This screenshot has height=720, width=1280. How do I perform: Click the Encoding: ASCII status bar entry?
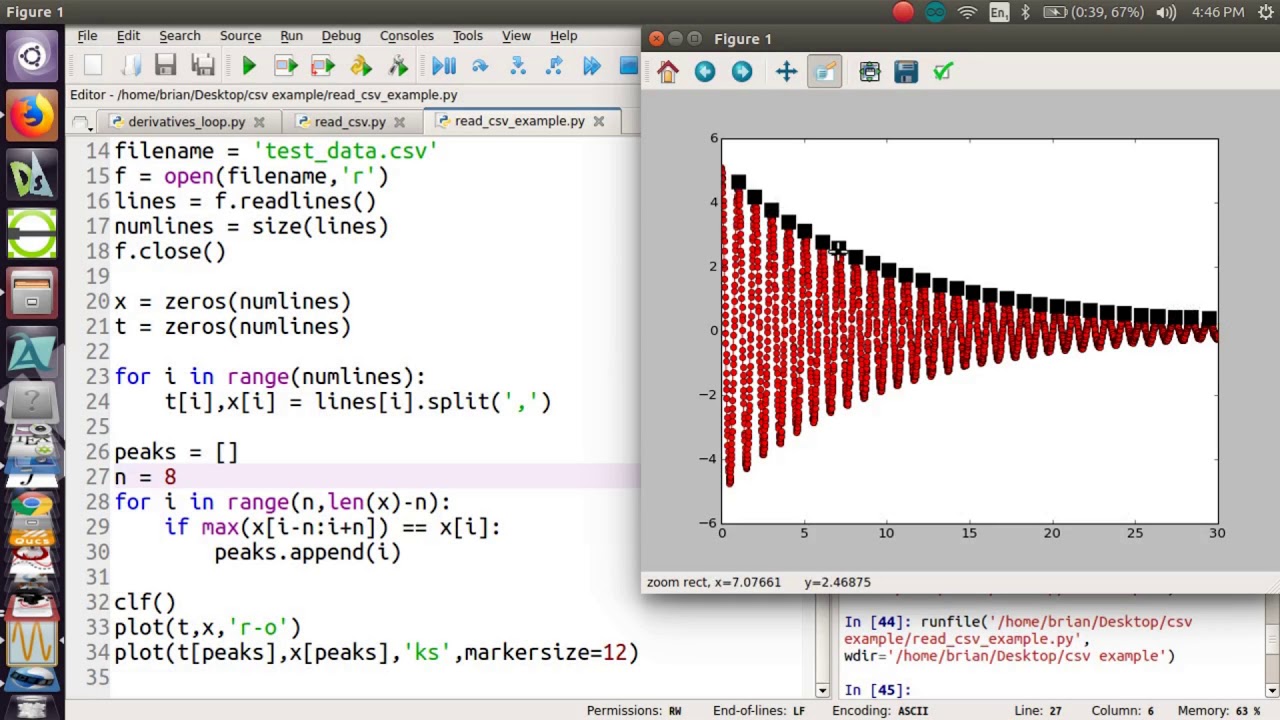tap(880, 710)
